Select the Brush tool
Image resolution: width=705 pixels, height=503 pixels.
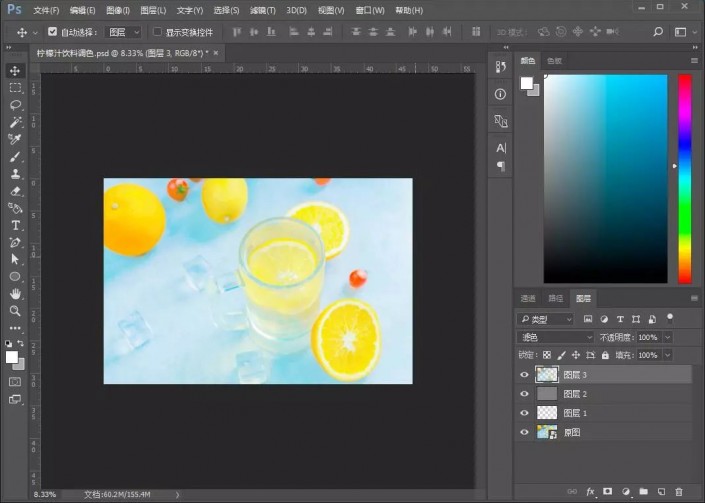[x=15, y=156]
